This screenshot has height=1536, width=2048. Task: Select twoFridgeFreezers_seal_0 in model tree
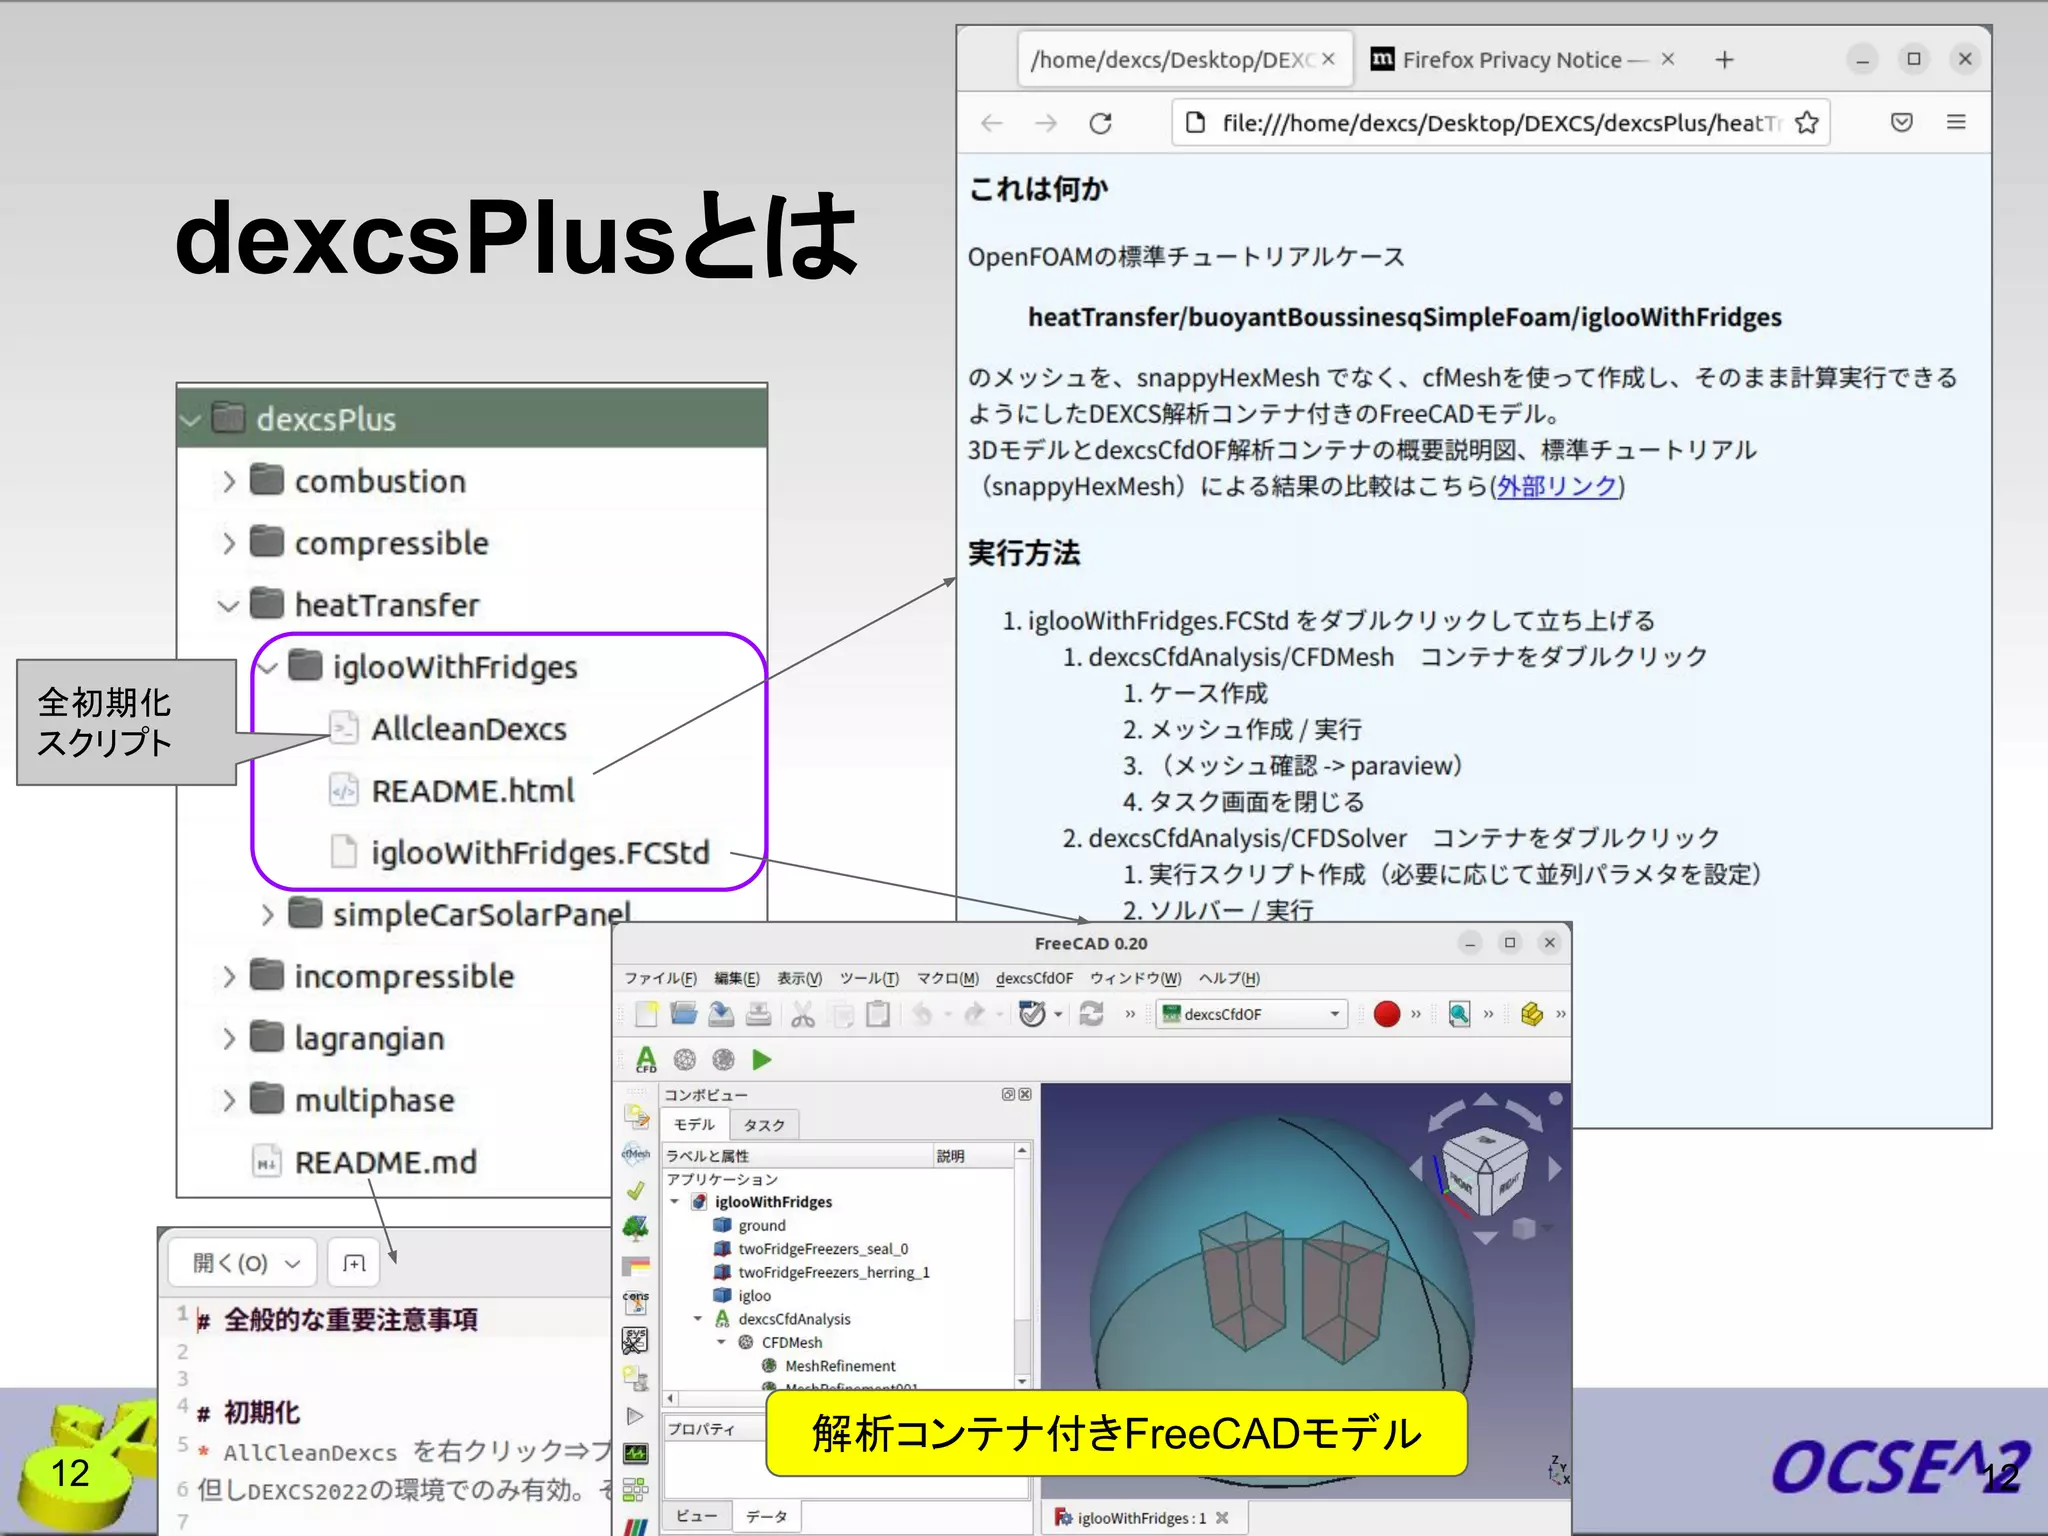point(811,1249)
